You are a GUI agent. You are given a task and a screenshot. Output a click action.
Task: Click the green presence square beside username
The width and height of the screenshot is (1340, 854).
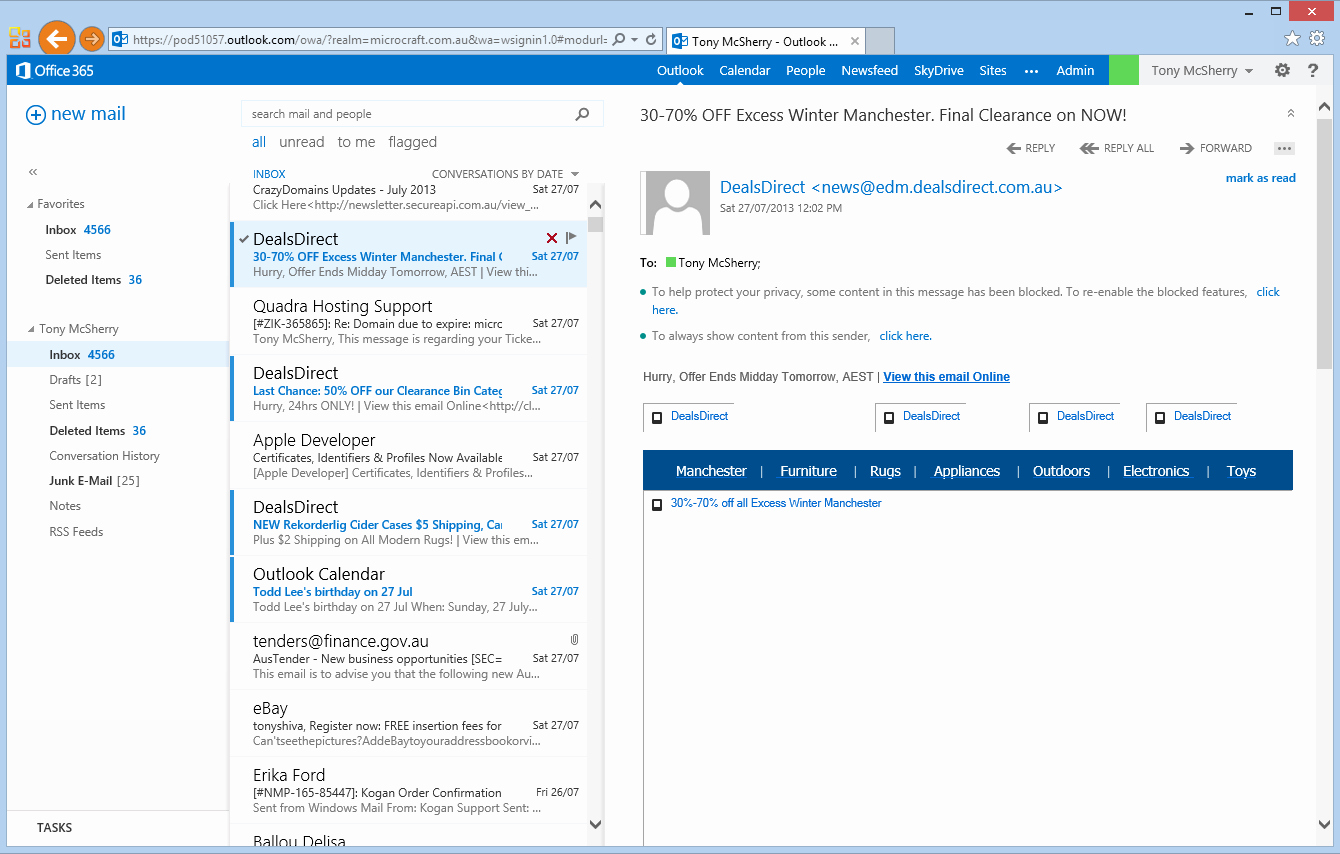(1124, 70)
